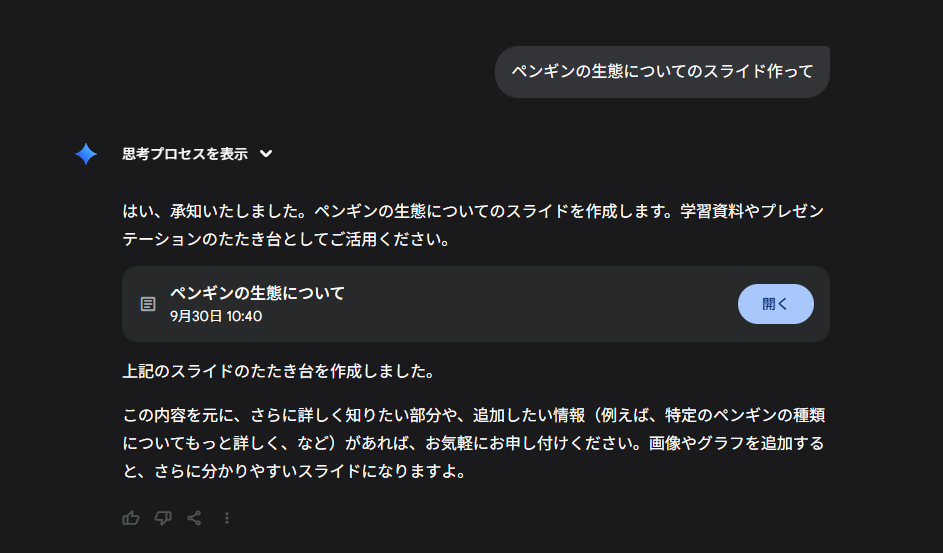
Task: Click the share icon below the response
Action: 195,518
